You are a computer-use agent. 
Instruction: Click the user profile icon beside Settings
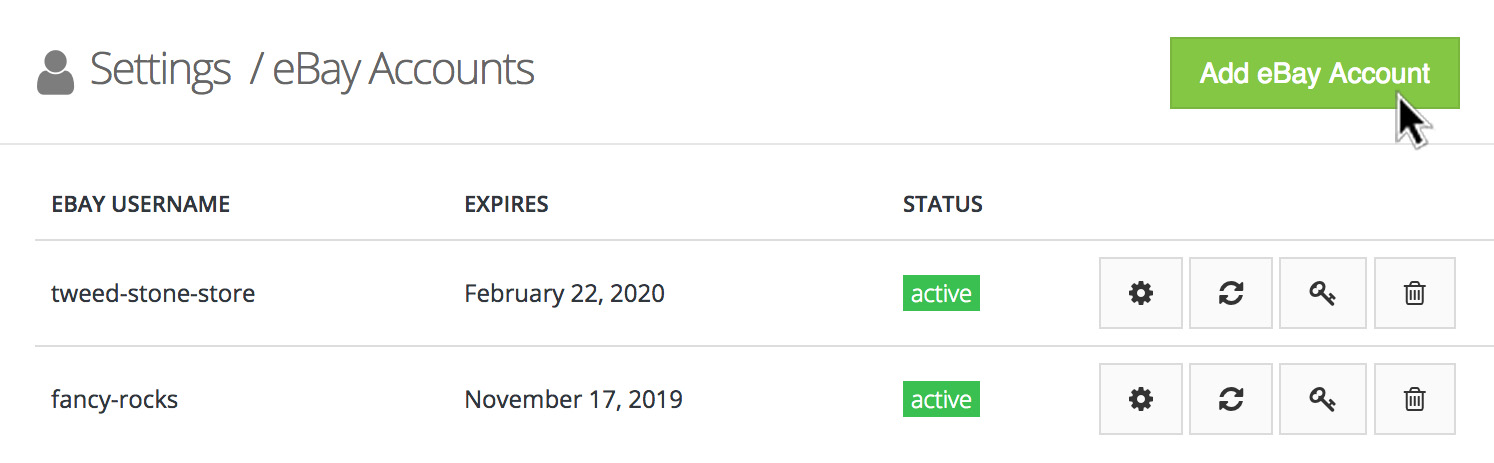click(x=56, y=73)
